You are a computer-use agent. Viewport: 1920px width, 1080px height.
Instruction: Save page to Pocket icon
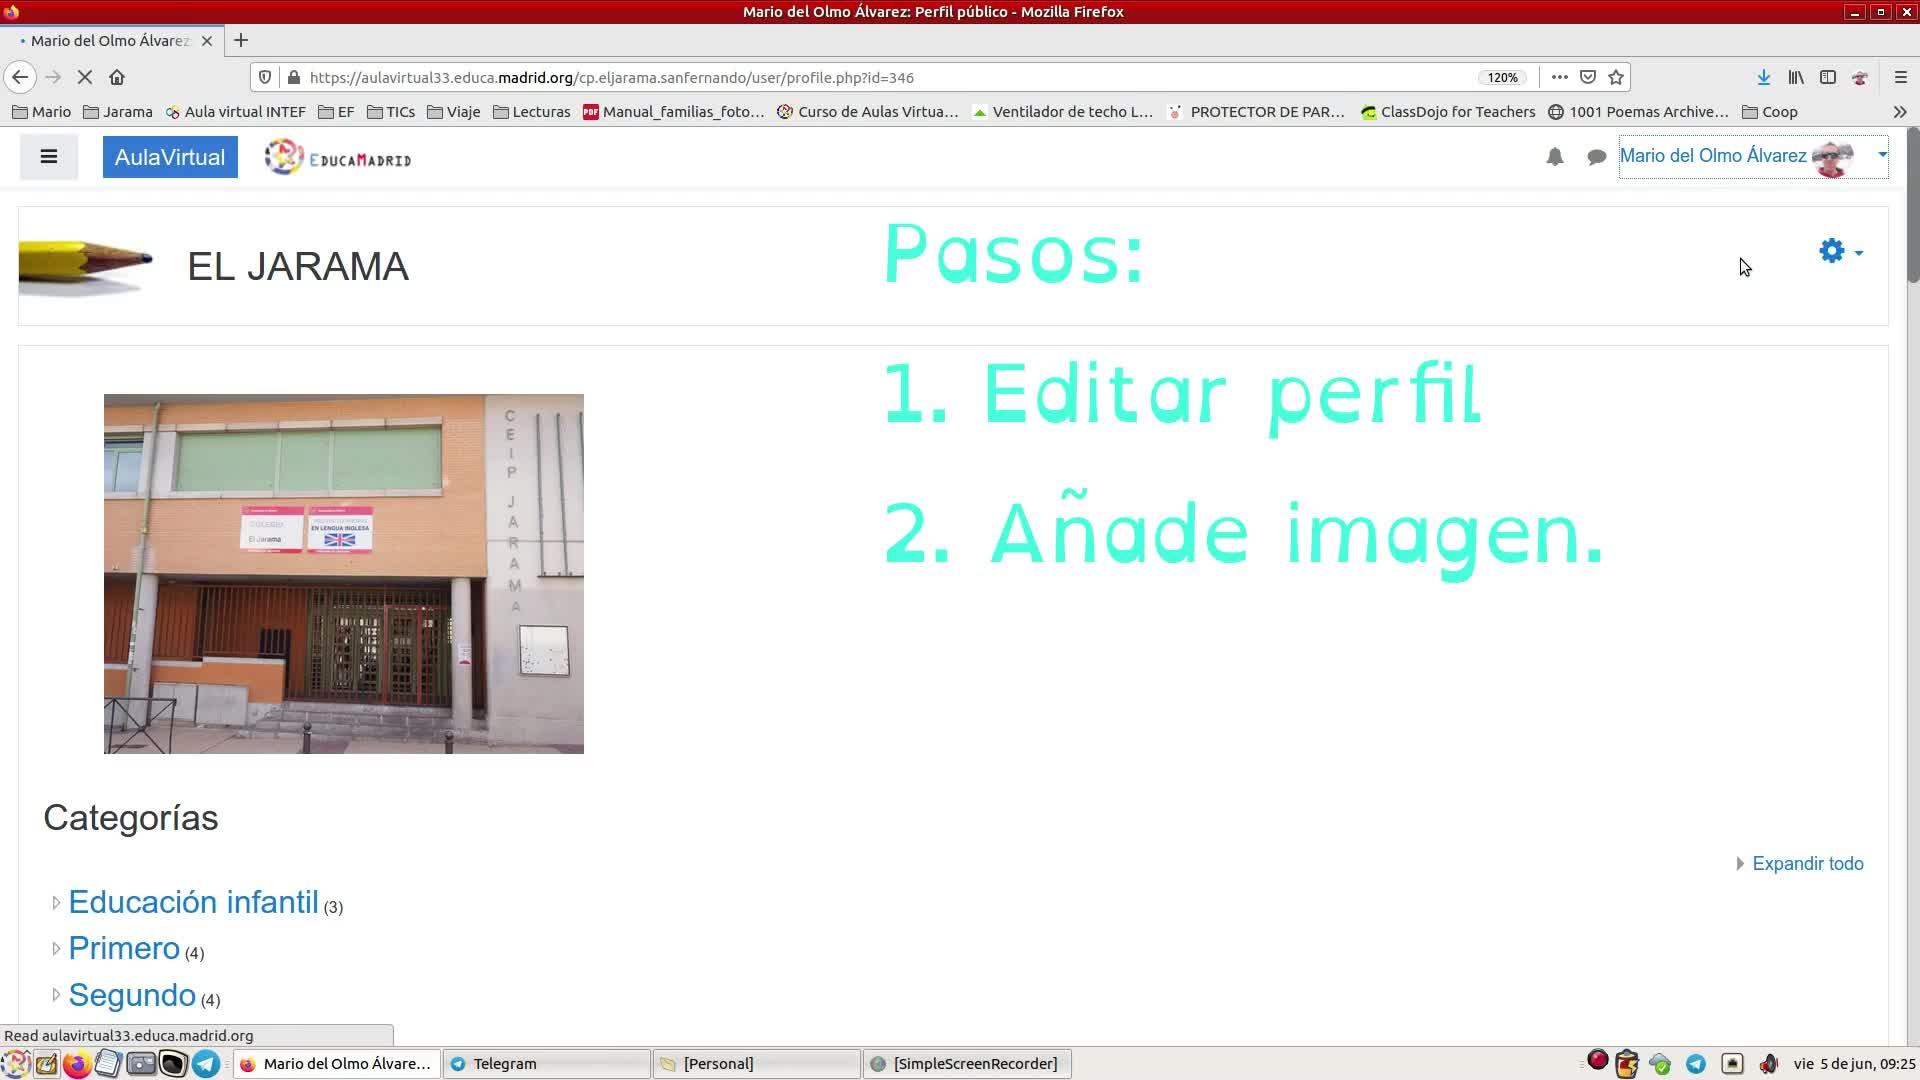(x=1587, y=77)
